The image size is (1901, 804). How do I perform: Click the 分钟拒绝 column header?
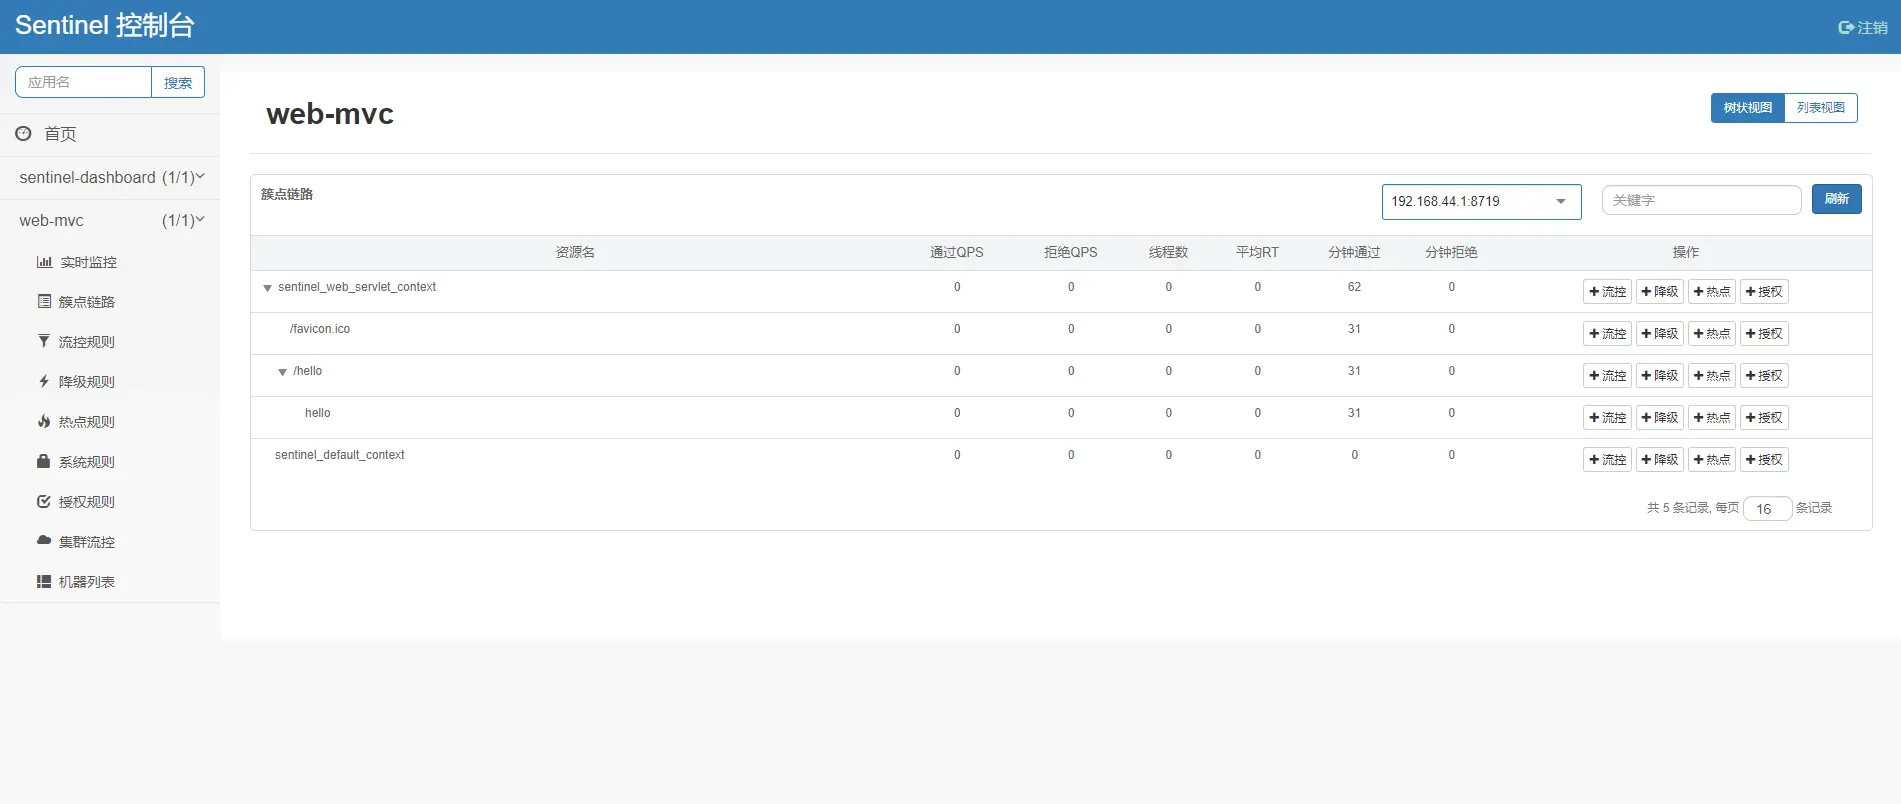(1451, 252)
